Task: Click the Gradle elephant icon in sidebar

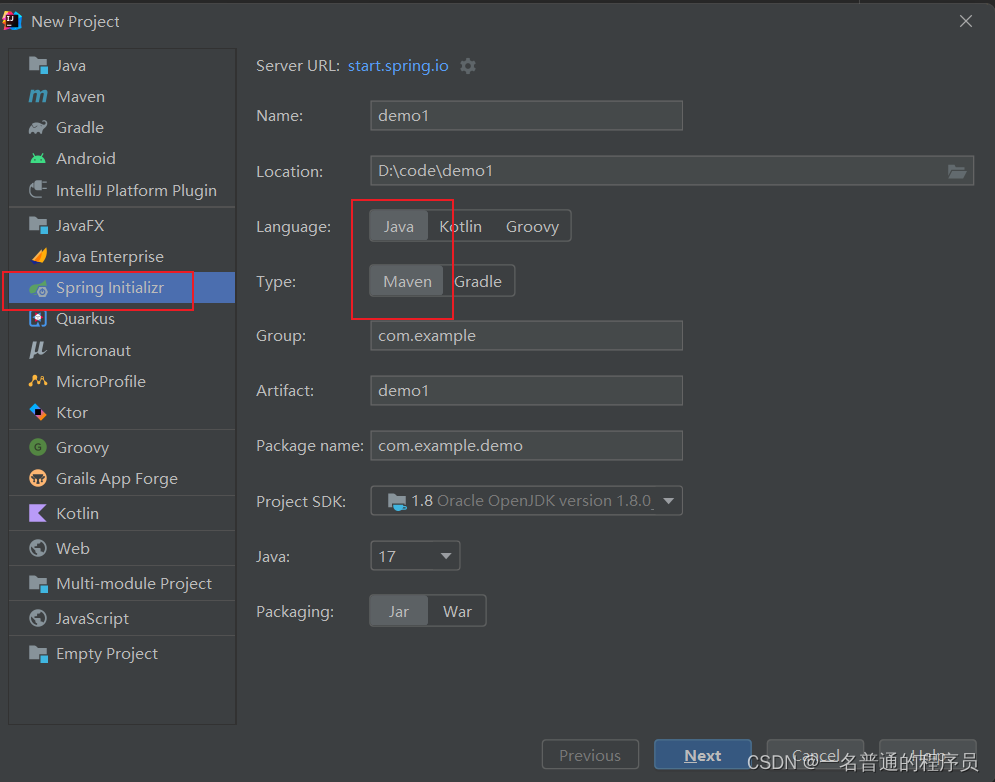Action: pos(38,128)
